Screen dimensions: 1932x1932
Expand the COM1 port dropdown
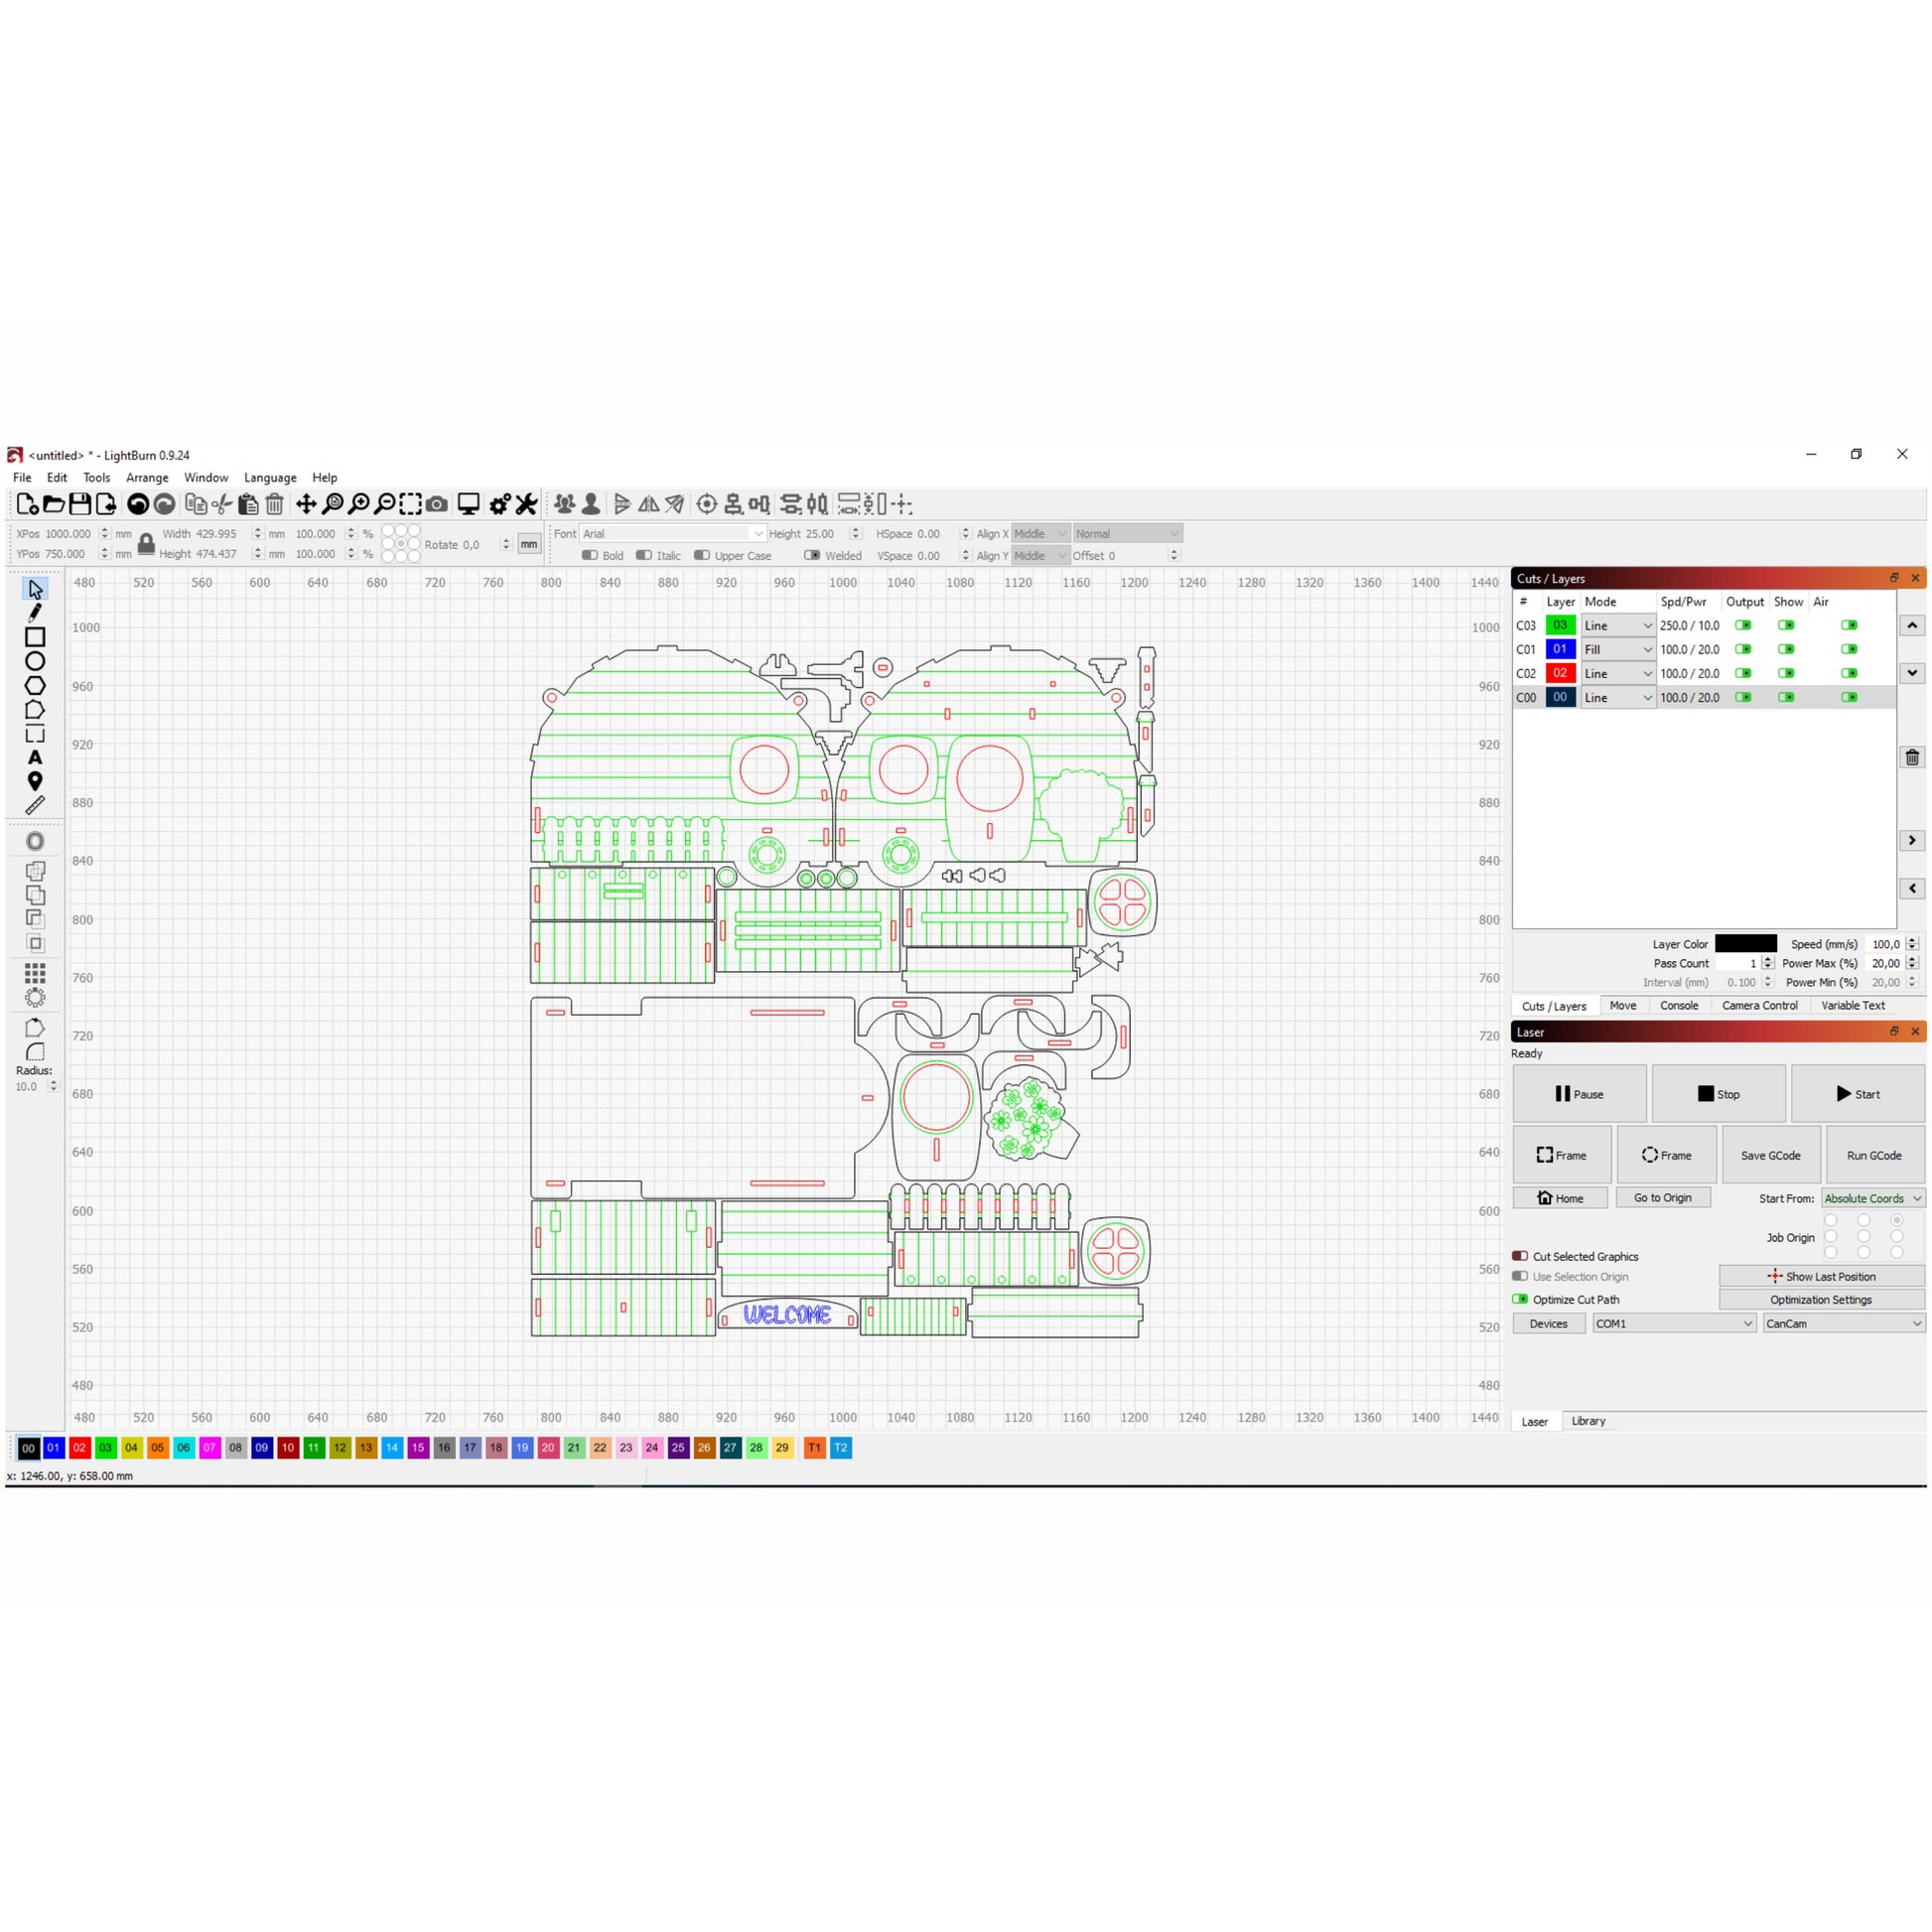[x=1674, y=1323]
